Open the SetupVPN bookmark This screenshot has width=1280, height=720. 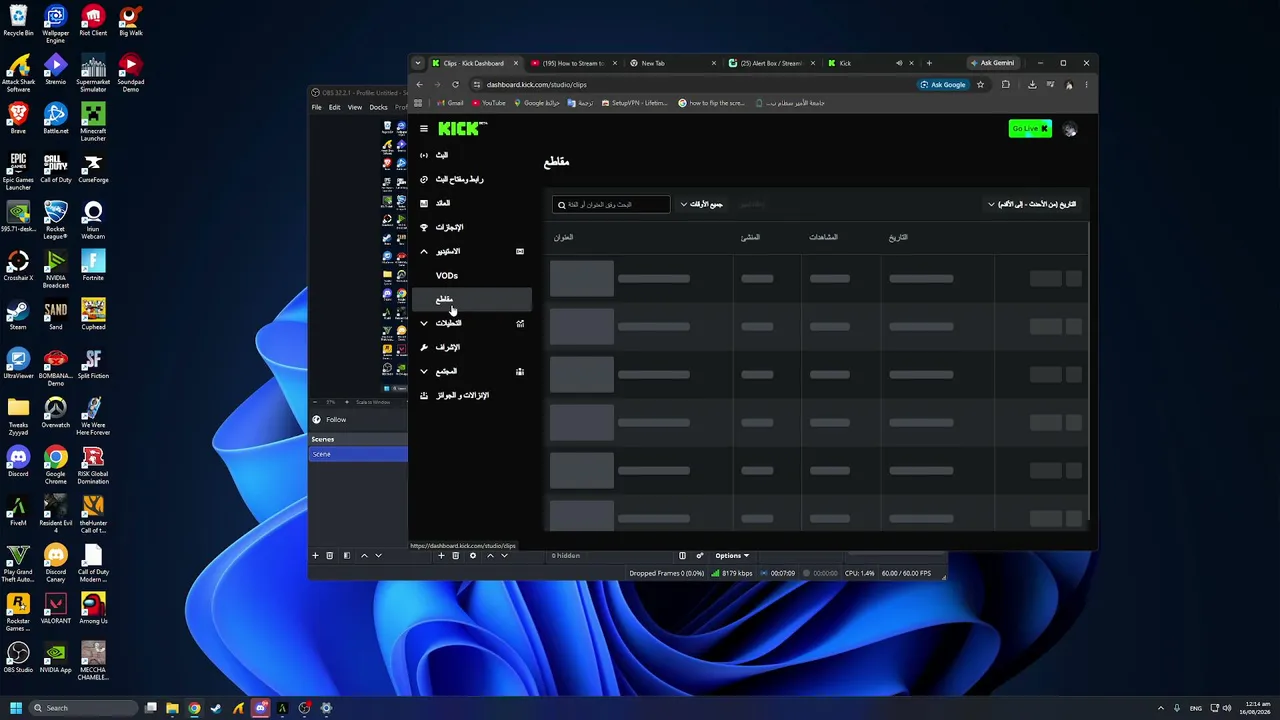[635, 103]
